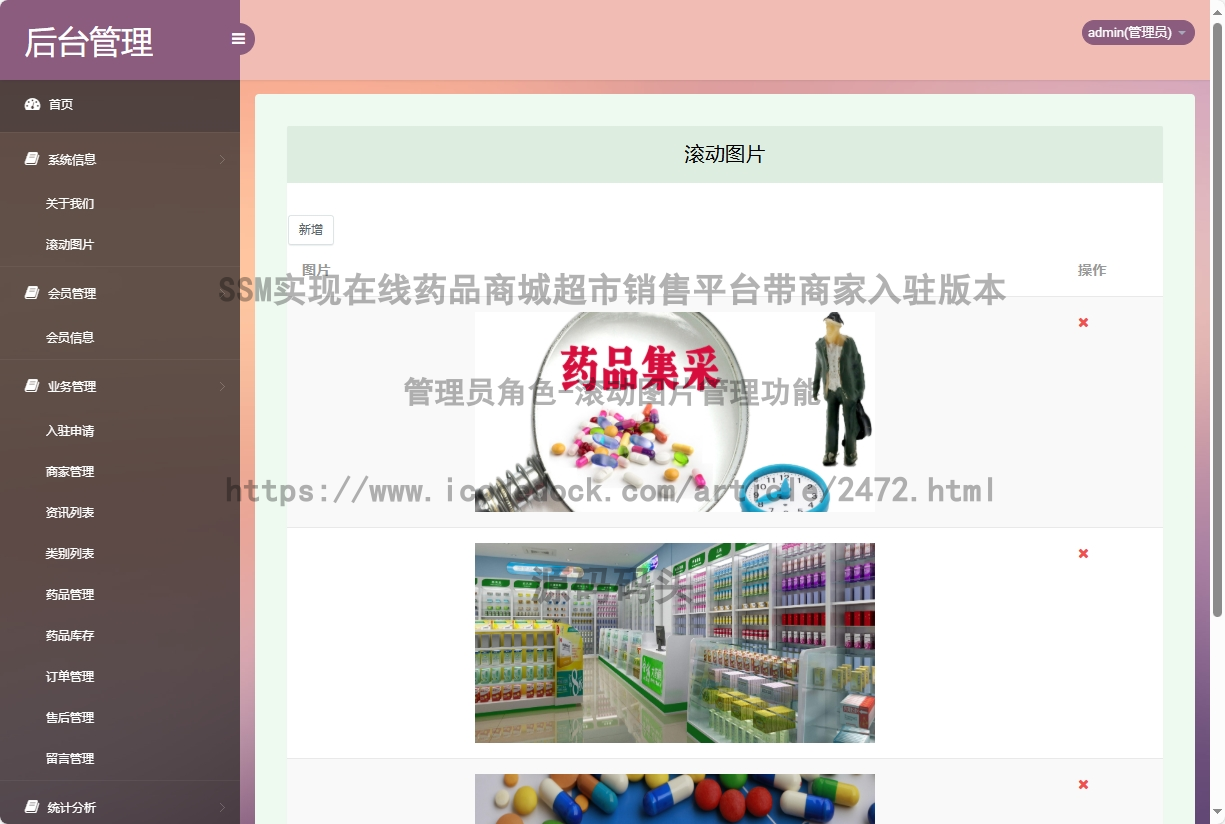Delete the colorful capsules image with red X
1225x824 pixels.
(x=1083, y=784)
